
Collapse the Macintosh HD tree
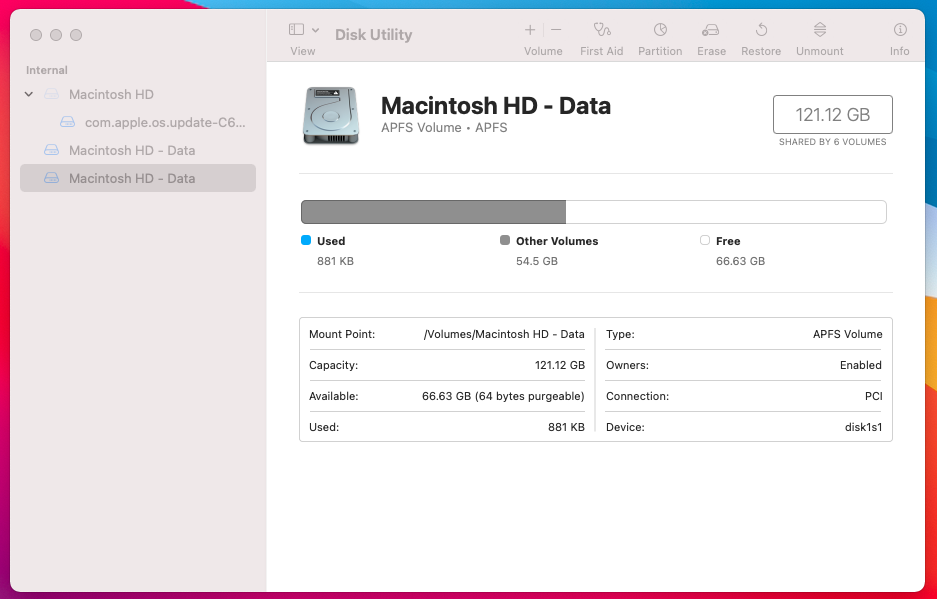29,94
